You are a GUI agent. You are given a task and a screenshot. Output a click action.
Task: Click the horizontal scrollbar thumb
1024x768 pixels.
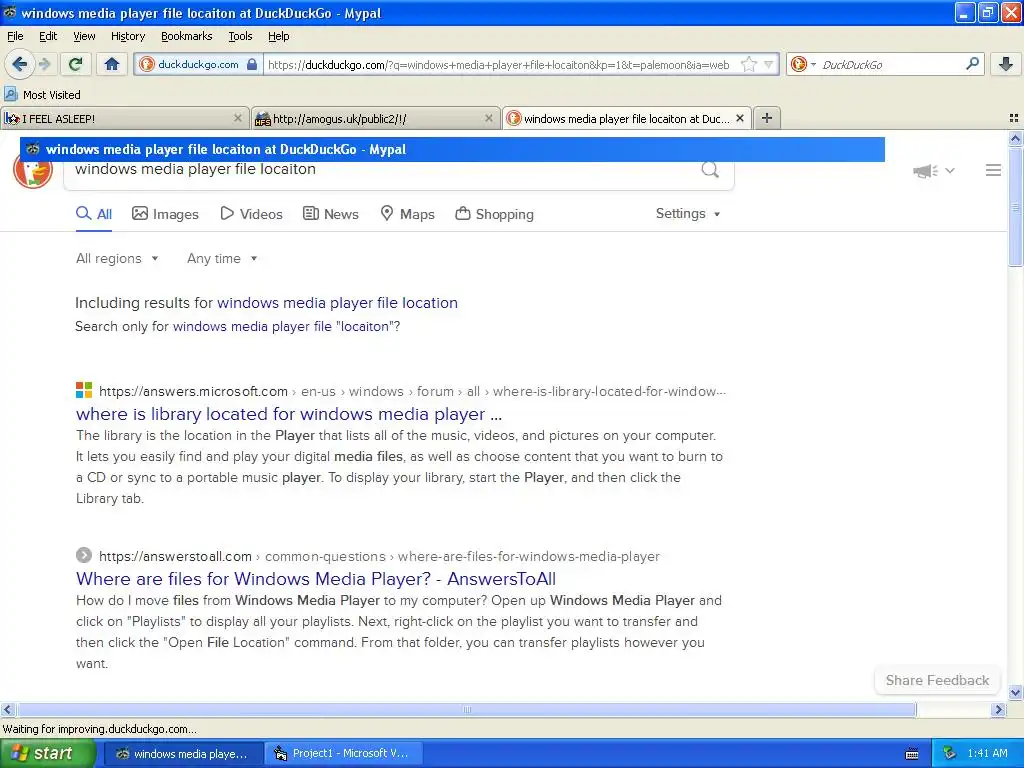pyautogui.click(x=466, y=710)
